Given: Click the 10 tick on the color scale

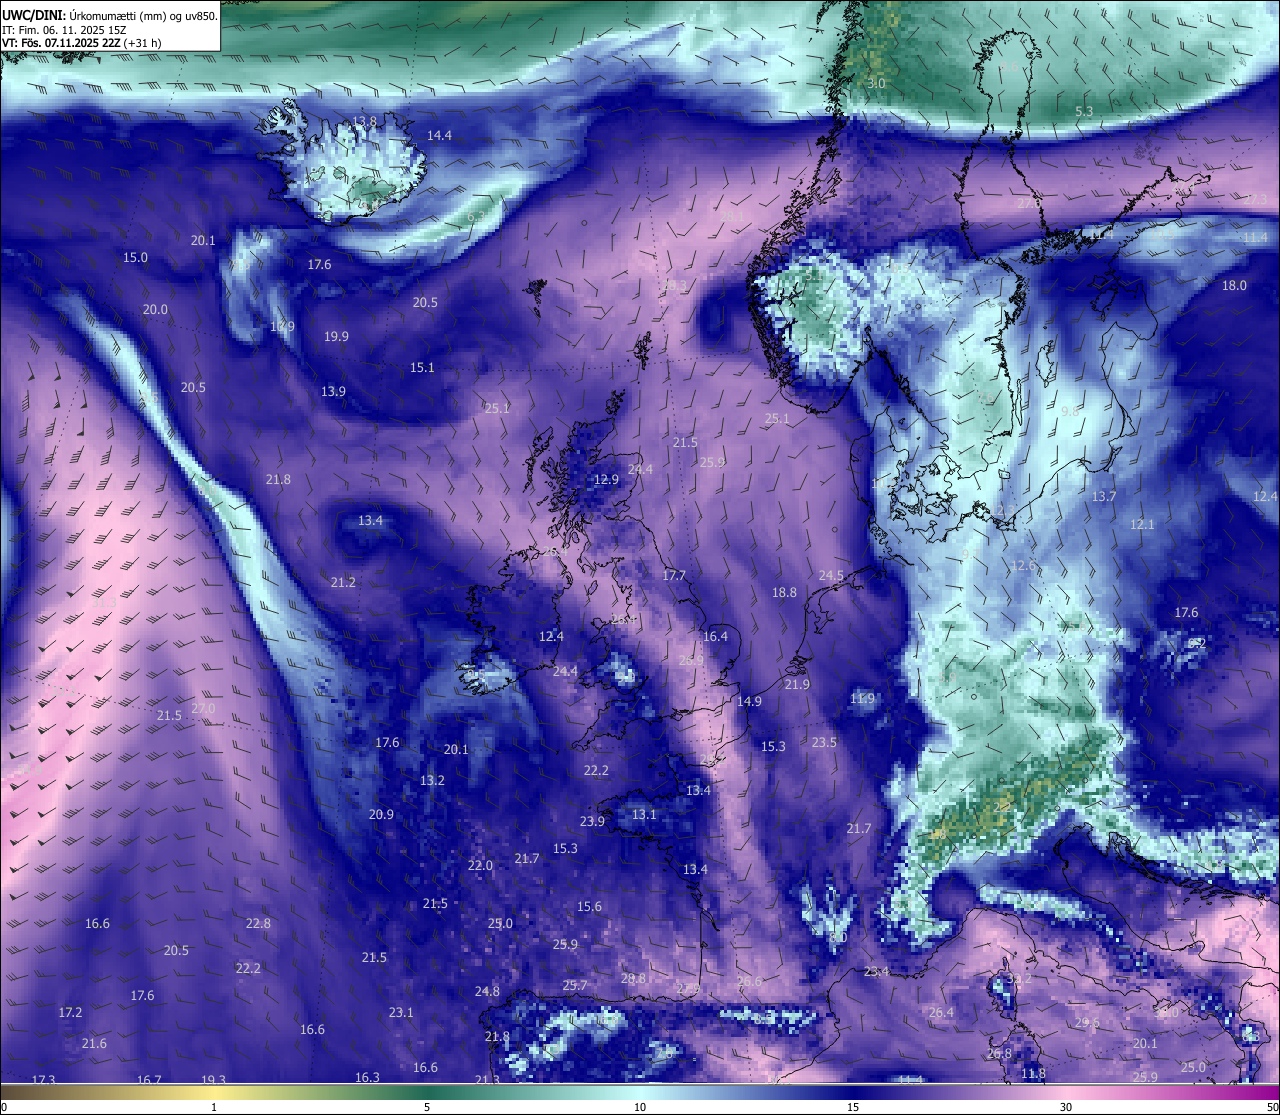Looking at the screenshot, I should tap(640, 1107).
